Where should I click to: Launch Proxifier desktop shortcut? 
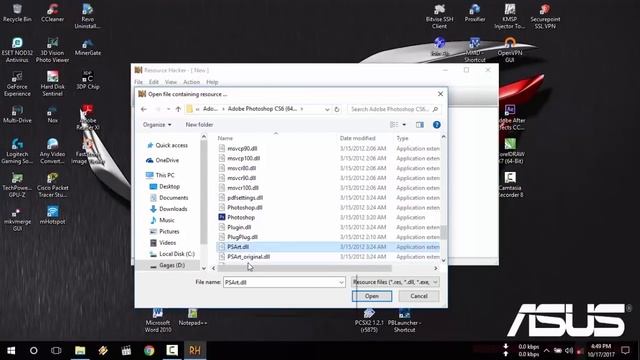(x=475, y=13)
